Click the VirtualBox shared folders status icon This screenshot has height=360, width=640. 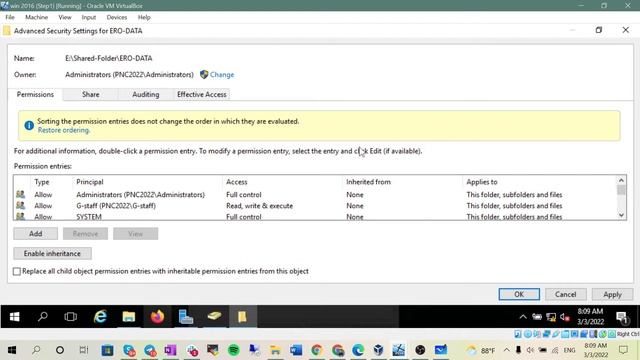565,334
